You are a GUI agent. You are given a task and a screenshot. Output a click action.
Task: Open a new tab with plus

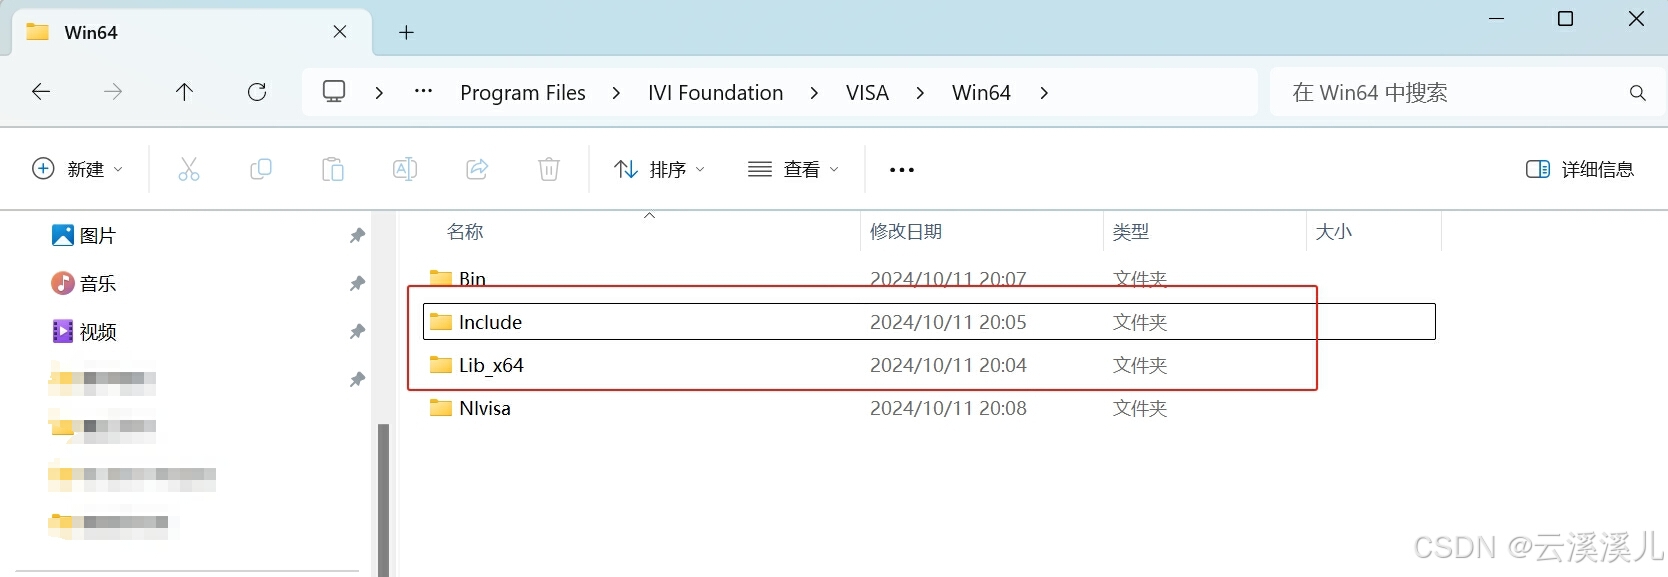[x=406, y=33]
